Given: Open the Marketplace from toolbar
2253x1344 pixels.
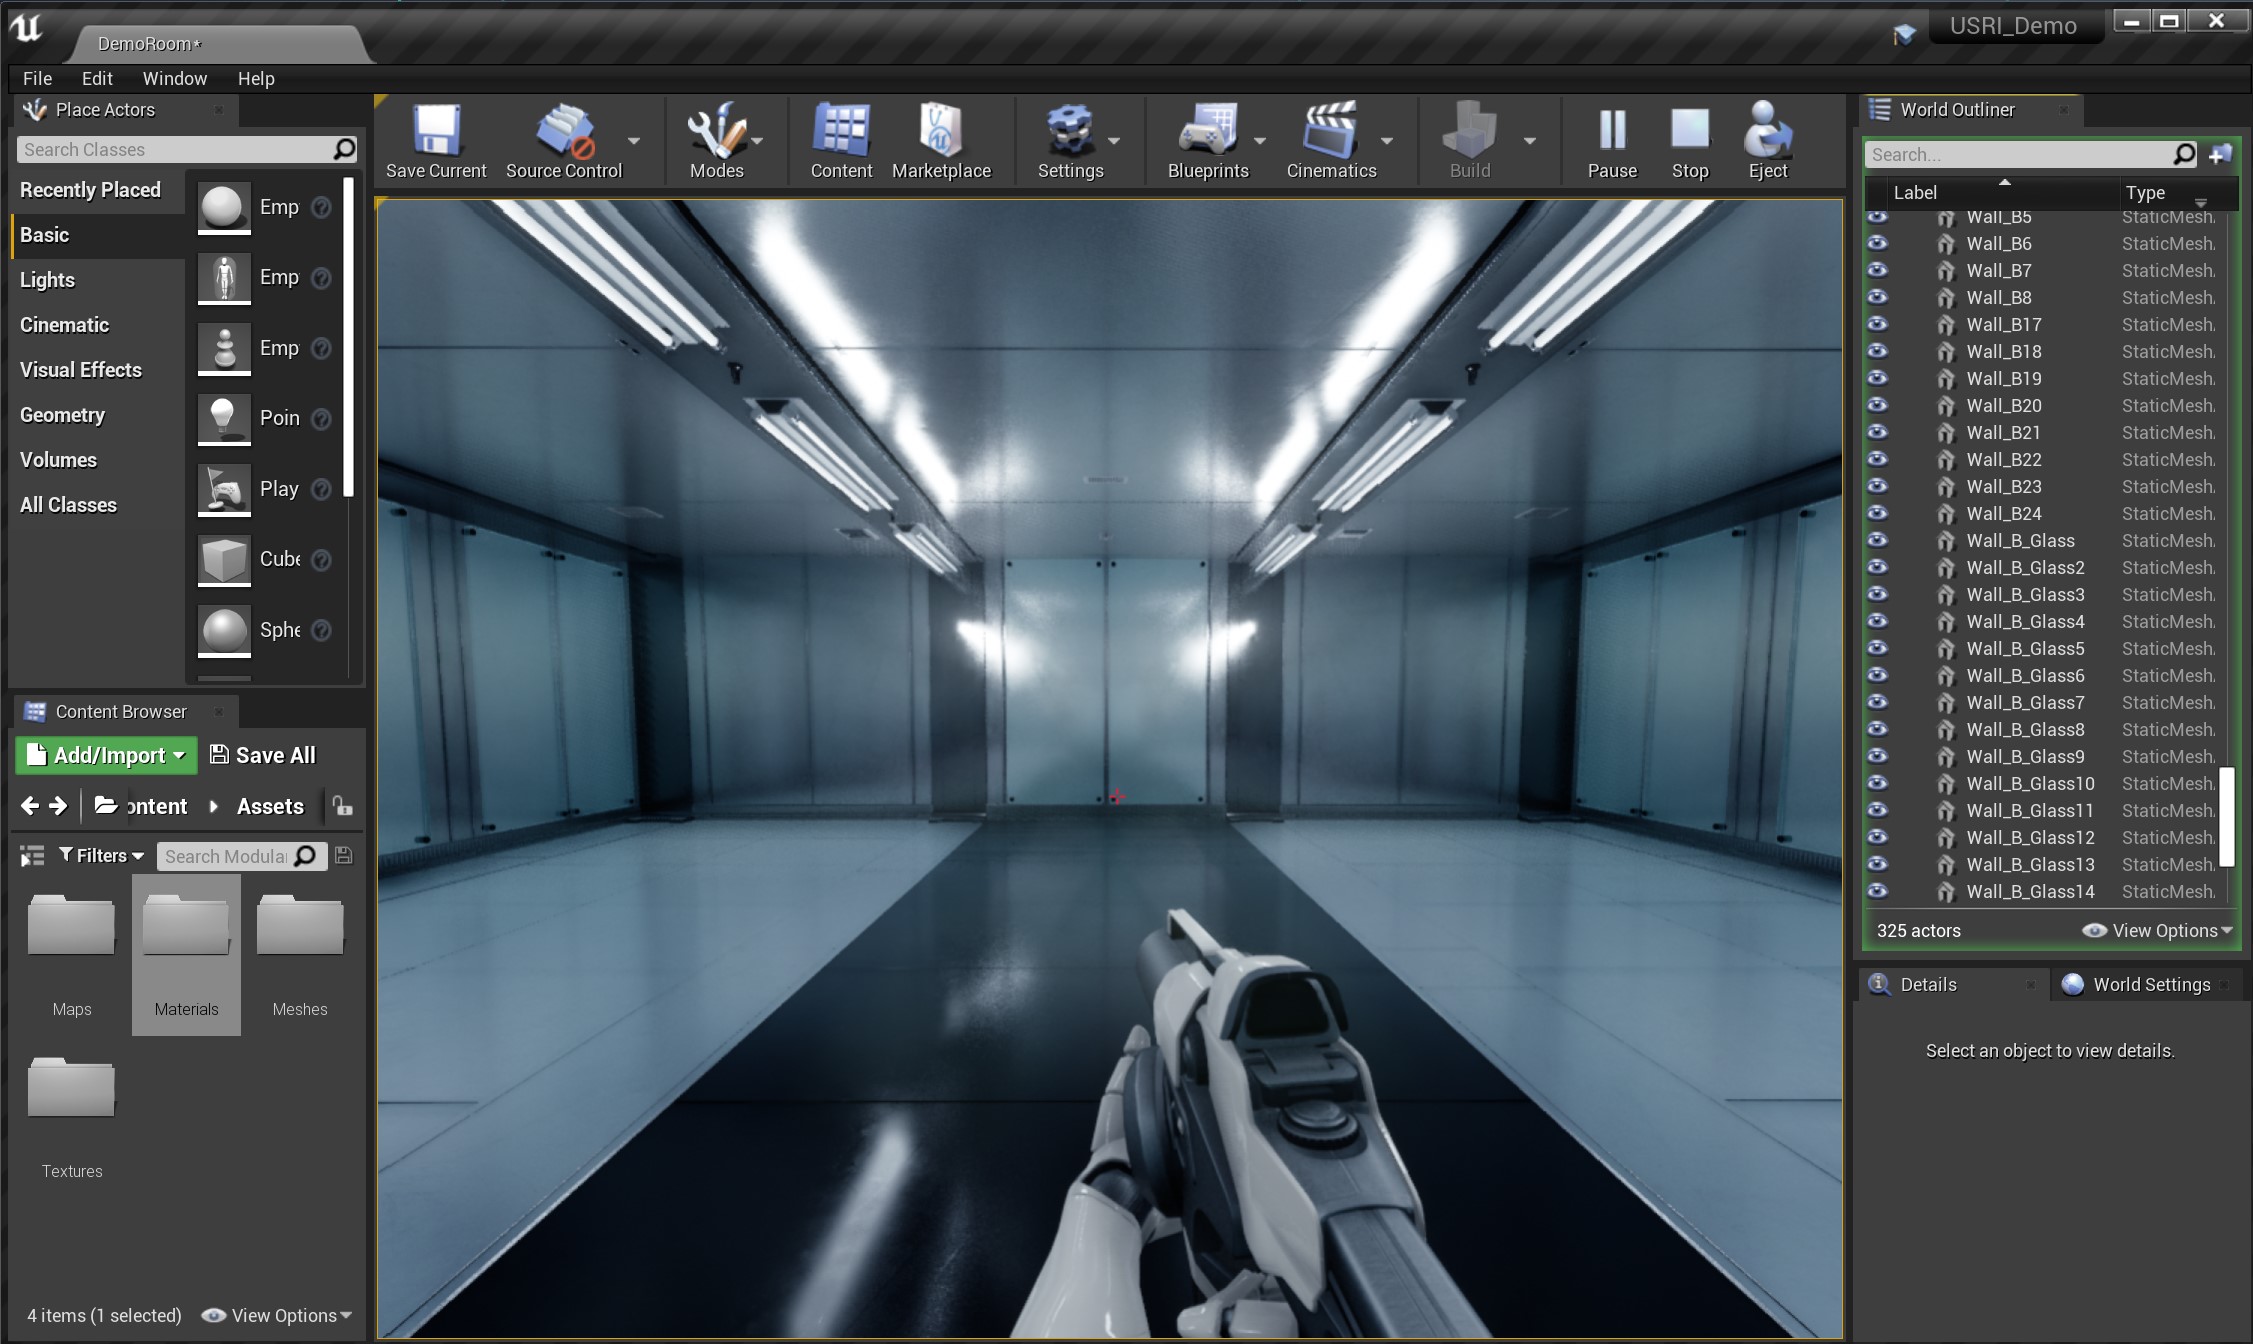Looking at the screenshot, I should click(940, 131).
